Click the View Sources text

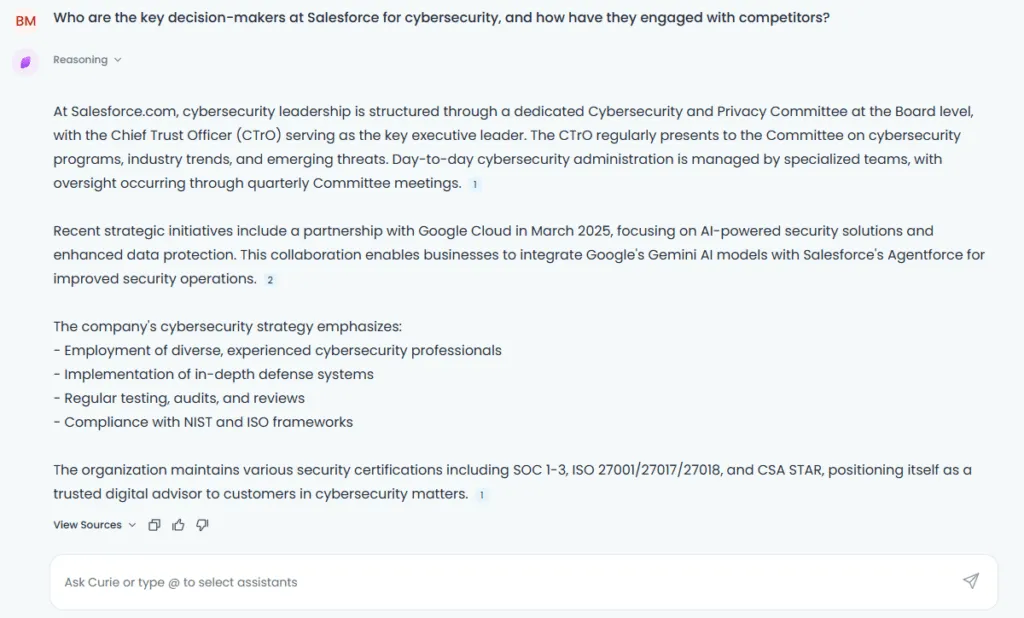[x=88, y=525]
